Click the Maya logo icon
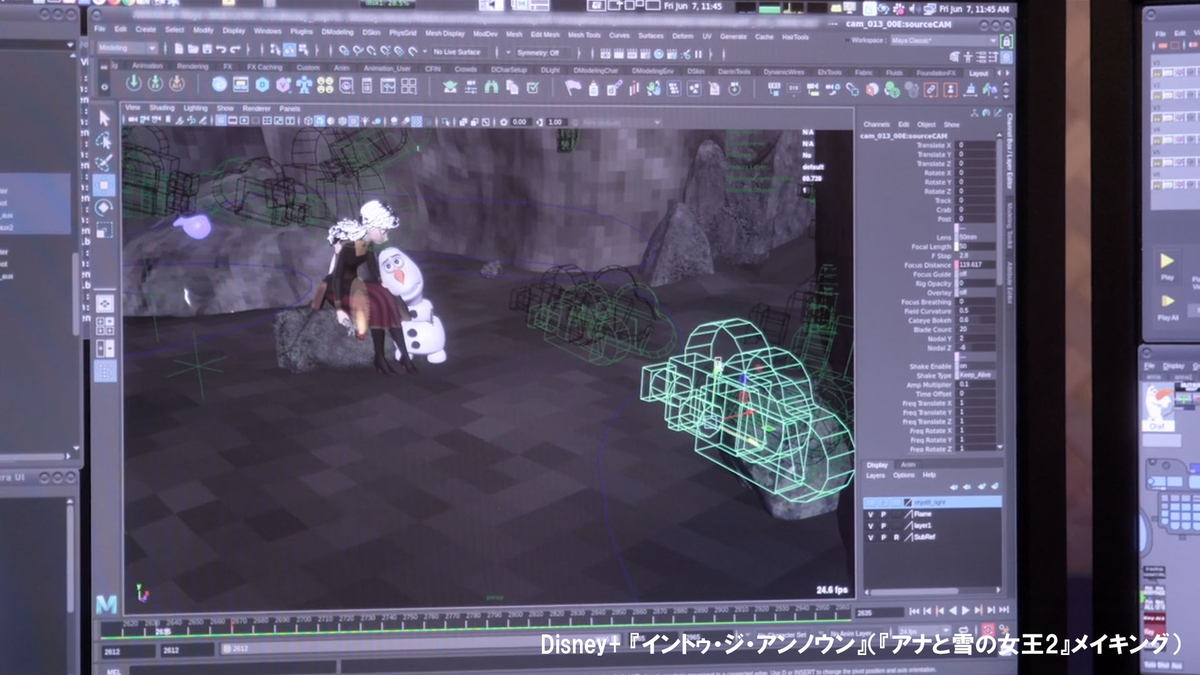Image resolution: width=1200 pixels, height=675 pixels. [x=107, y=604]
